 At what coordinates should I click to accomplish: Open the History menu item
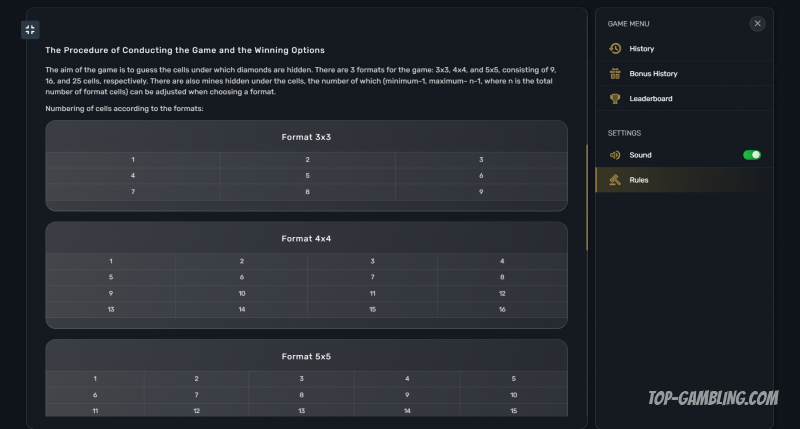(642, 49)
